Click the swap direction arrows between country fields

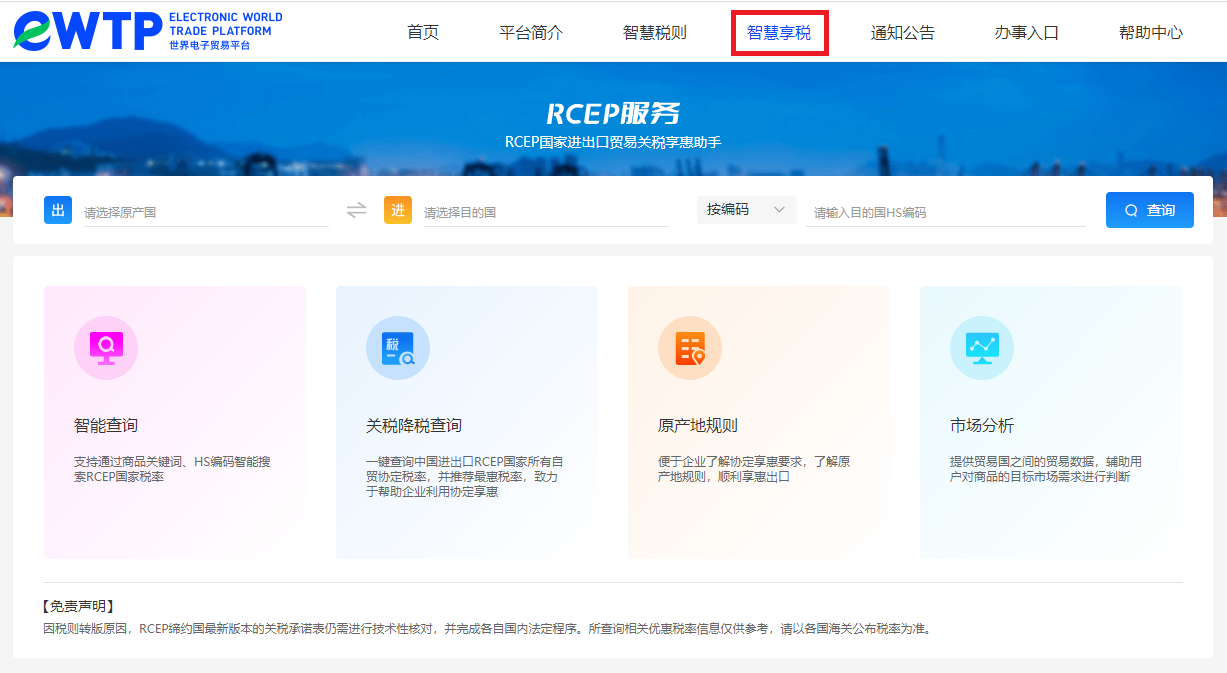(355, 210)
